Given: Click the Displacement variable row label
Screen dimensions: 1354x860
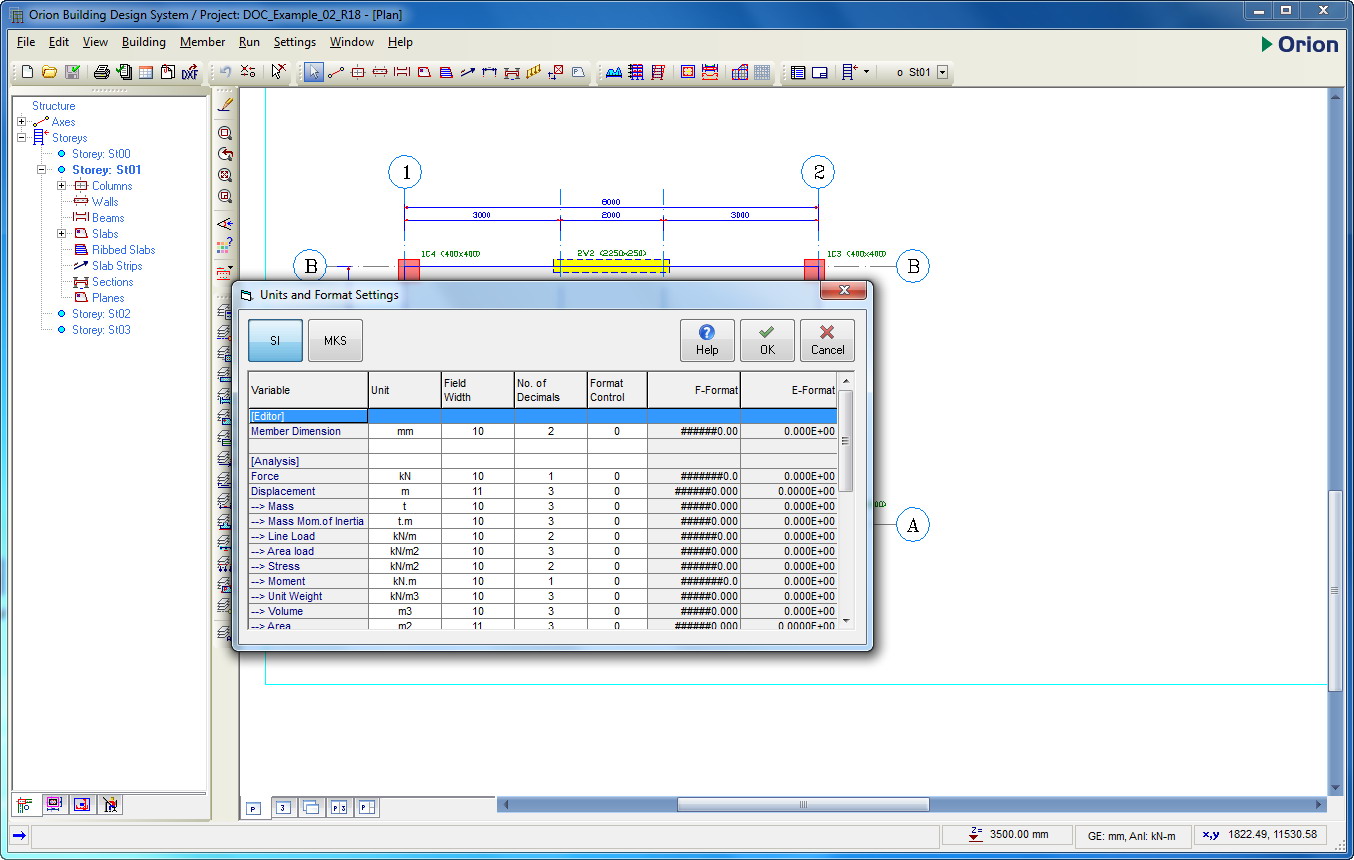Looking at the screenshot, I should tap(308, 492).
